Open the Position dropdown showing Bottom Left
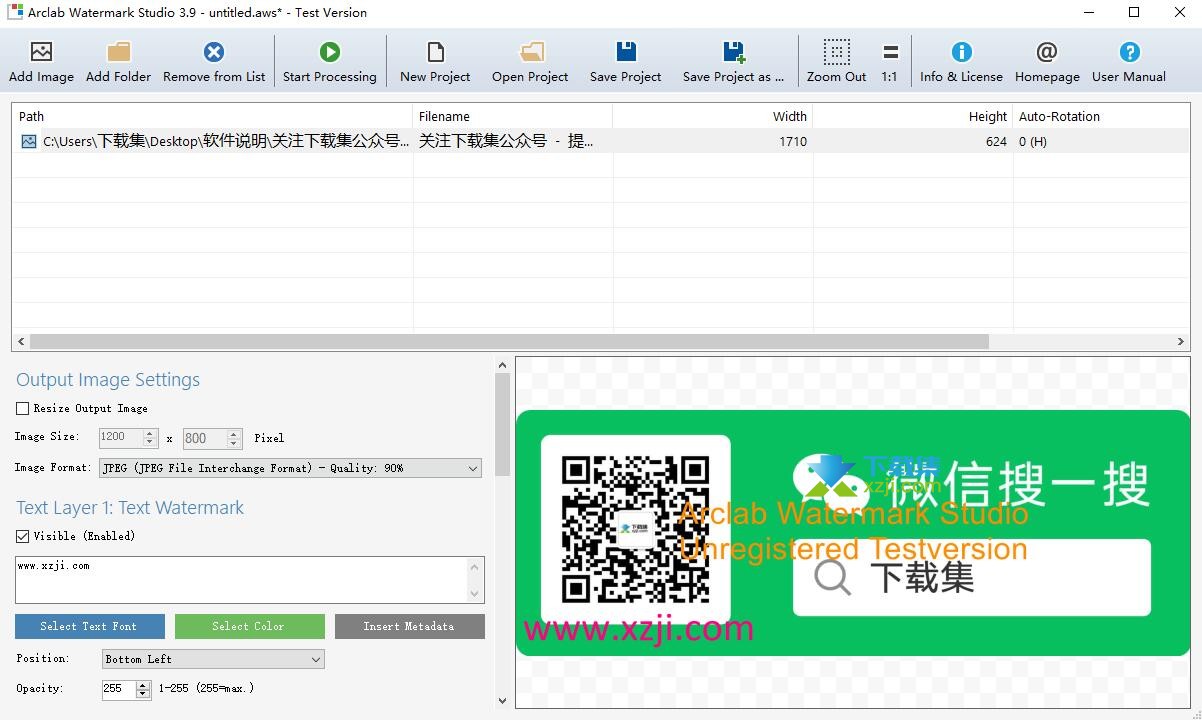The image size is (1202, 720). (x=213, y=659)
